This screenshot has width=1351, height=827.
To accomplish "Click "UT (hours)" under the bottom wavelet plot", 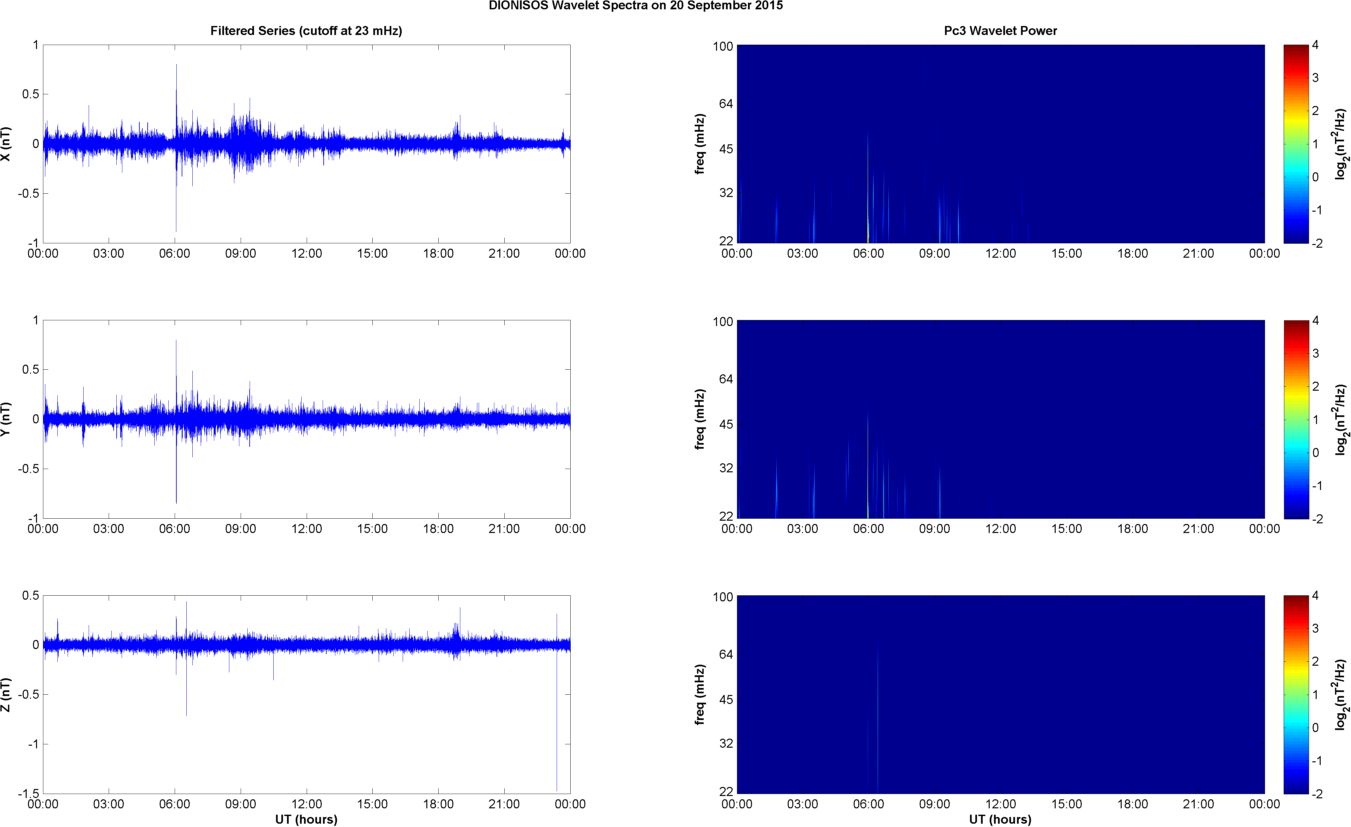I will (1001, 819).
